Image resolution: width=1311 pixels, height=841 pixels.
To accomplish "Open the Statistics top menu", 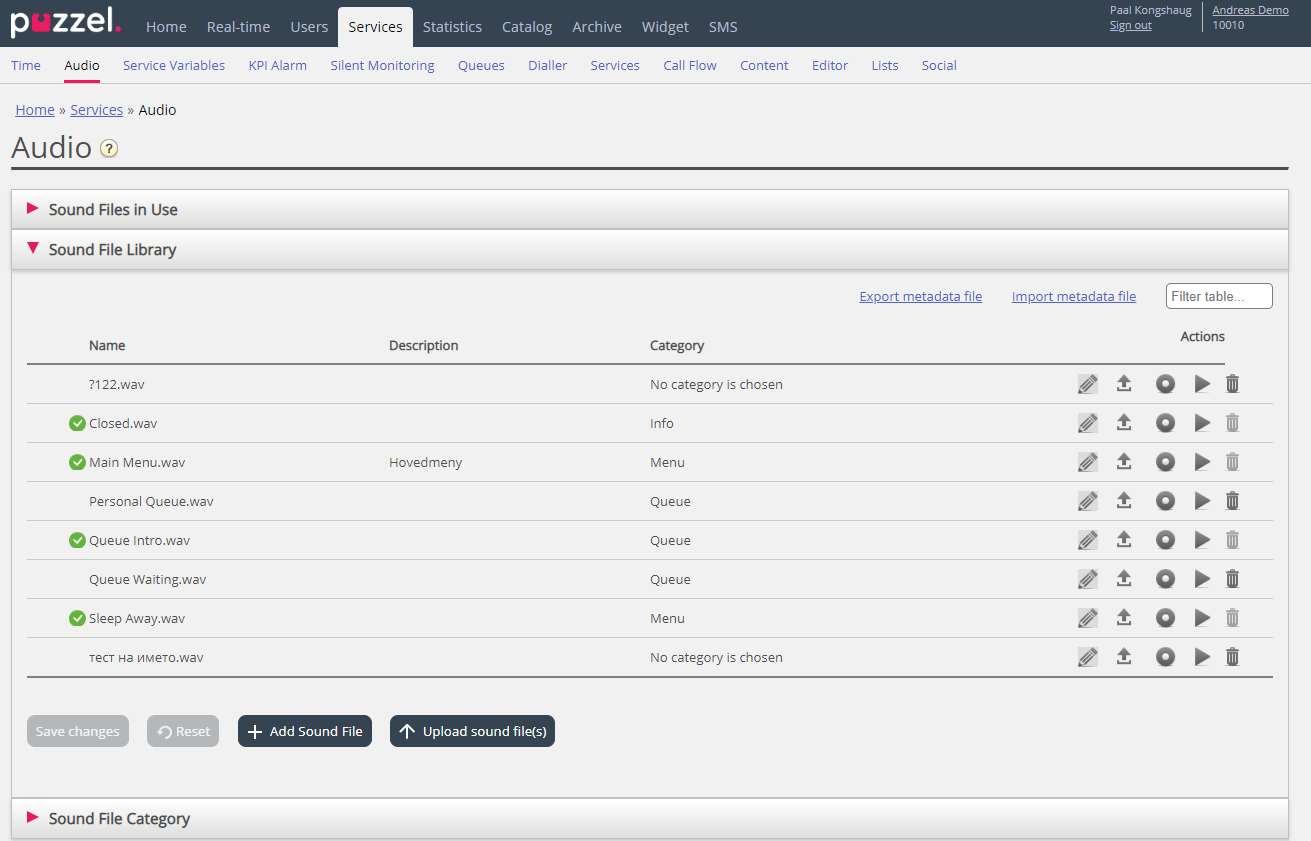I will coord(452,27).
